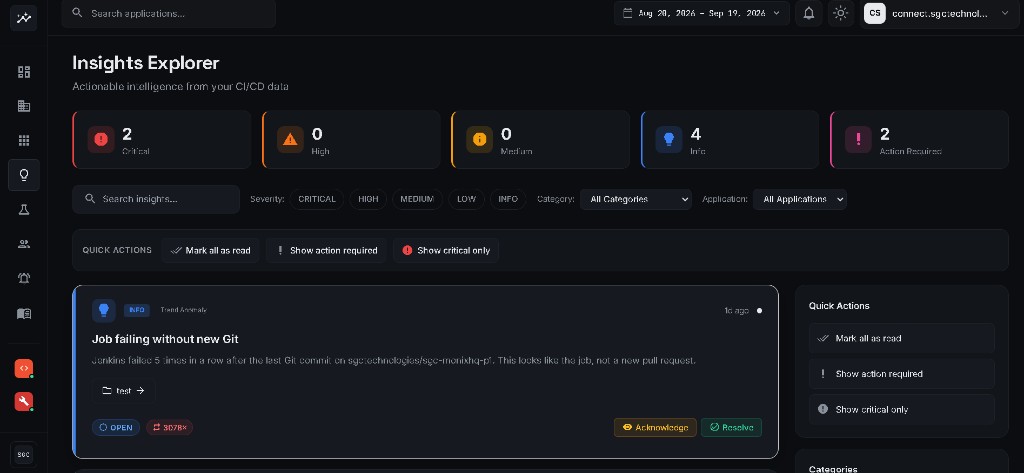
Task: Click the INFO tag on the insight card
Action: point(136,310)
